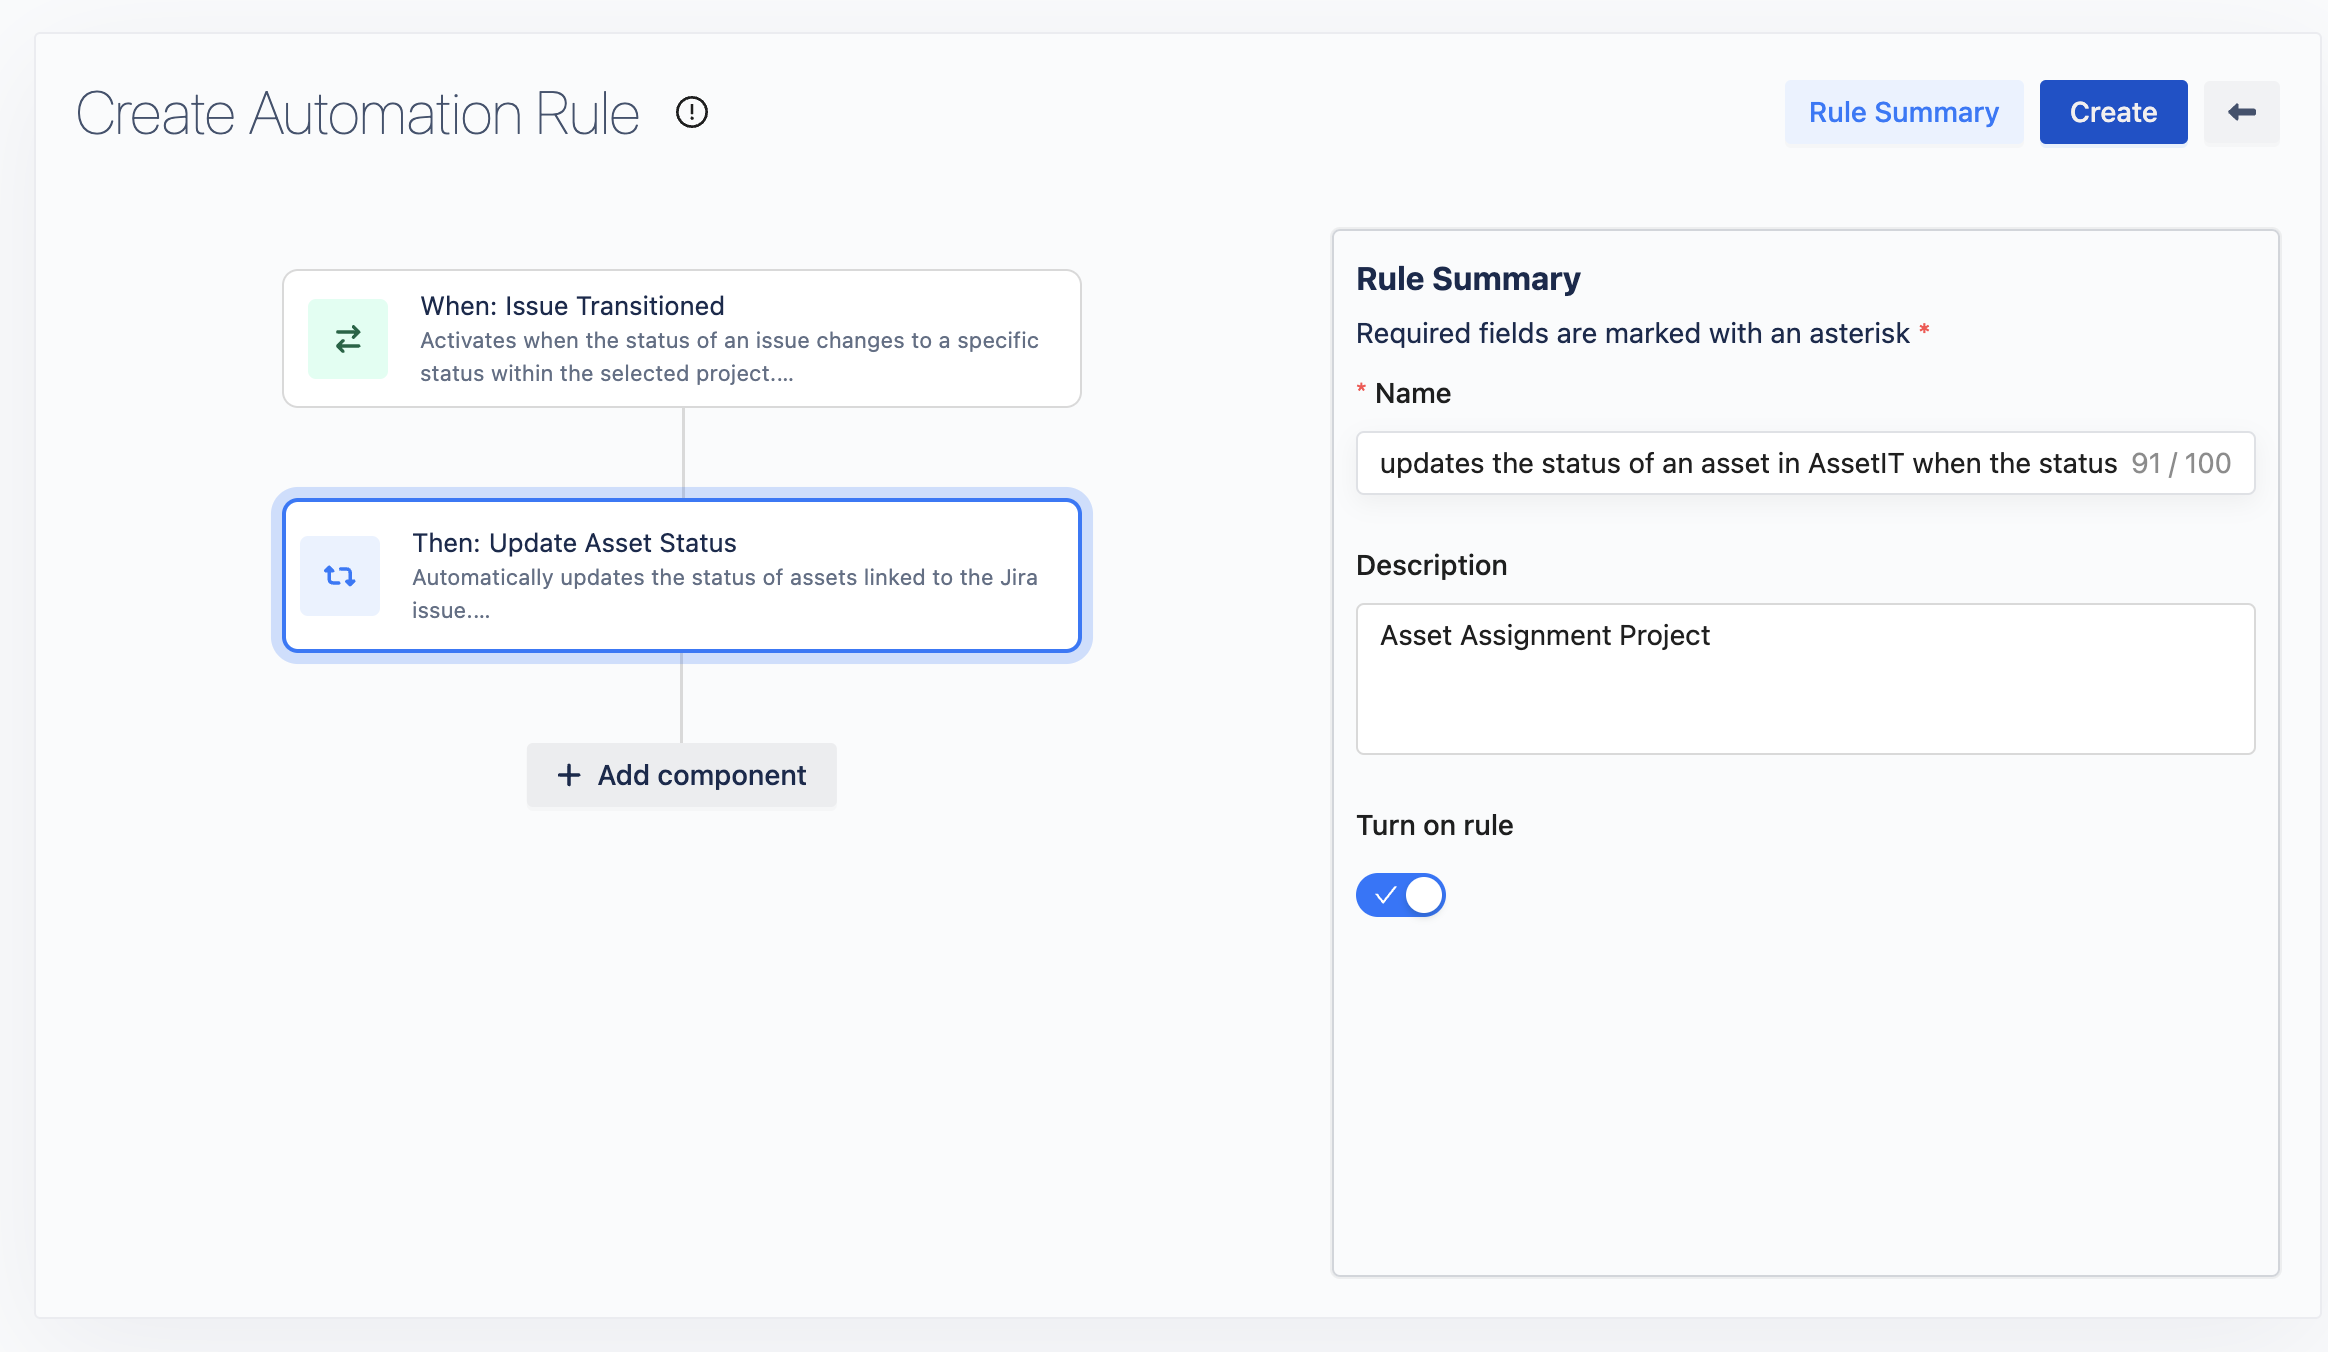2328x1352 pixels.
Task: Click the blue Update Asset Status icon
Action: click(340, 576)
